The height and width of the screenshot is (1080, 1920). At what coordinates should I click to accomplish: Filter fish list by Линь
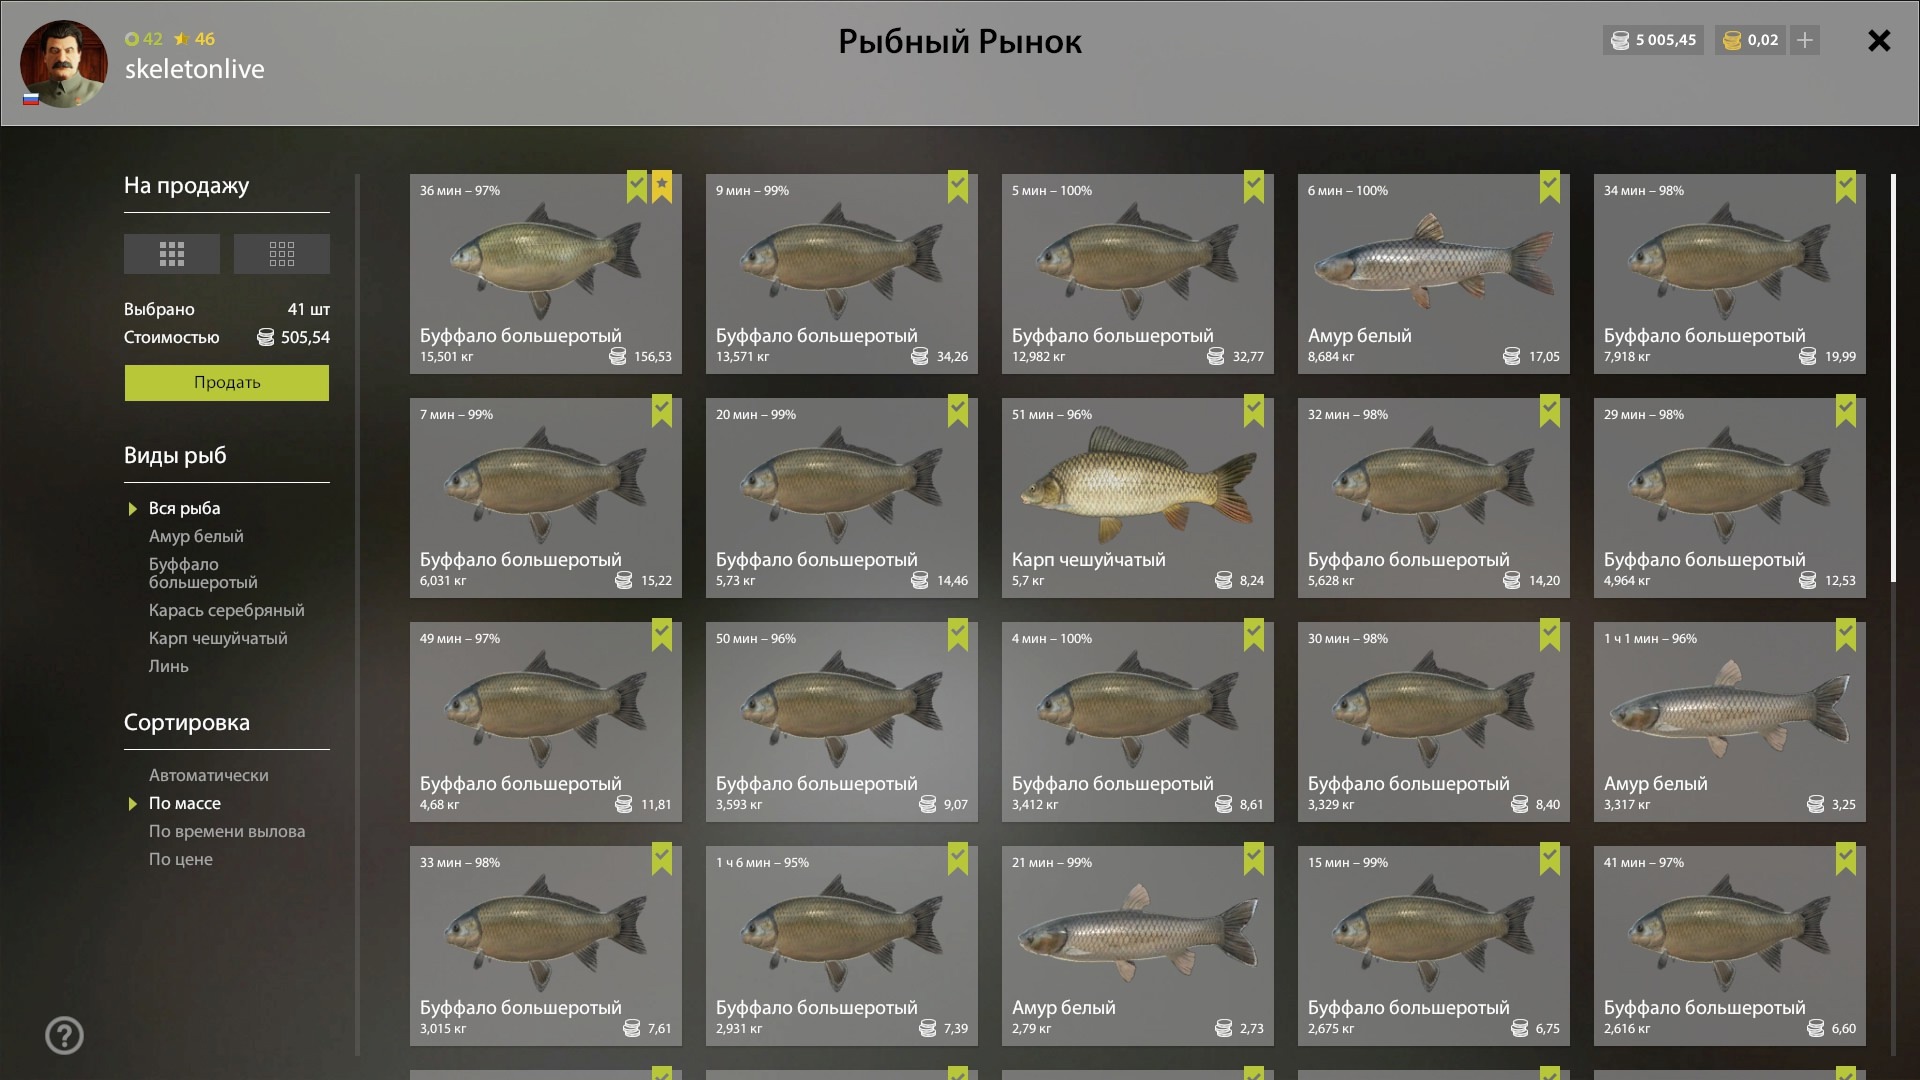tap(169, 666)
